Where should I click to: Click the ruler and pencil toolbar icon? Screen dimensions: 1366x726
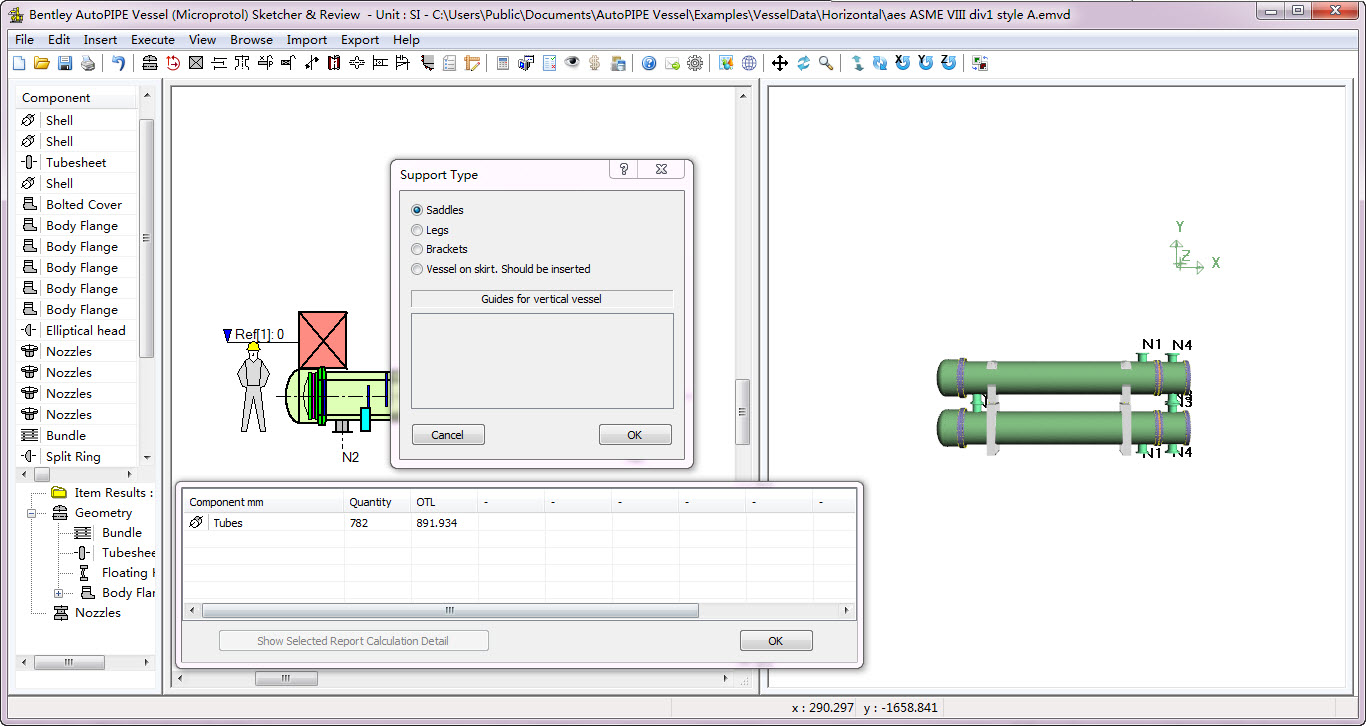click(x=472, y=63)
